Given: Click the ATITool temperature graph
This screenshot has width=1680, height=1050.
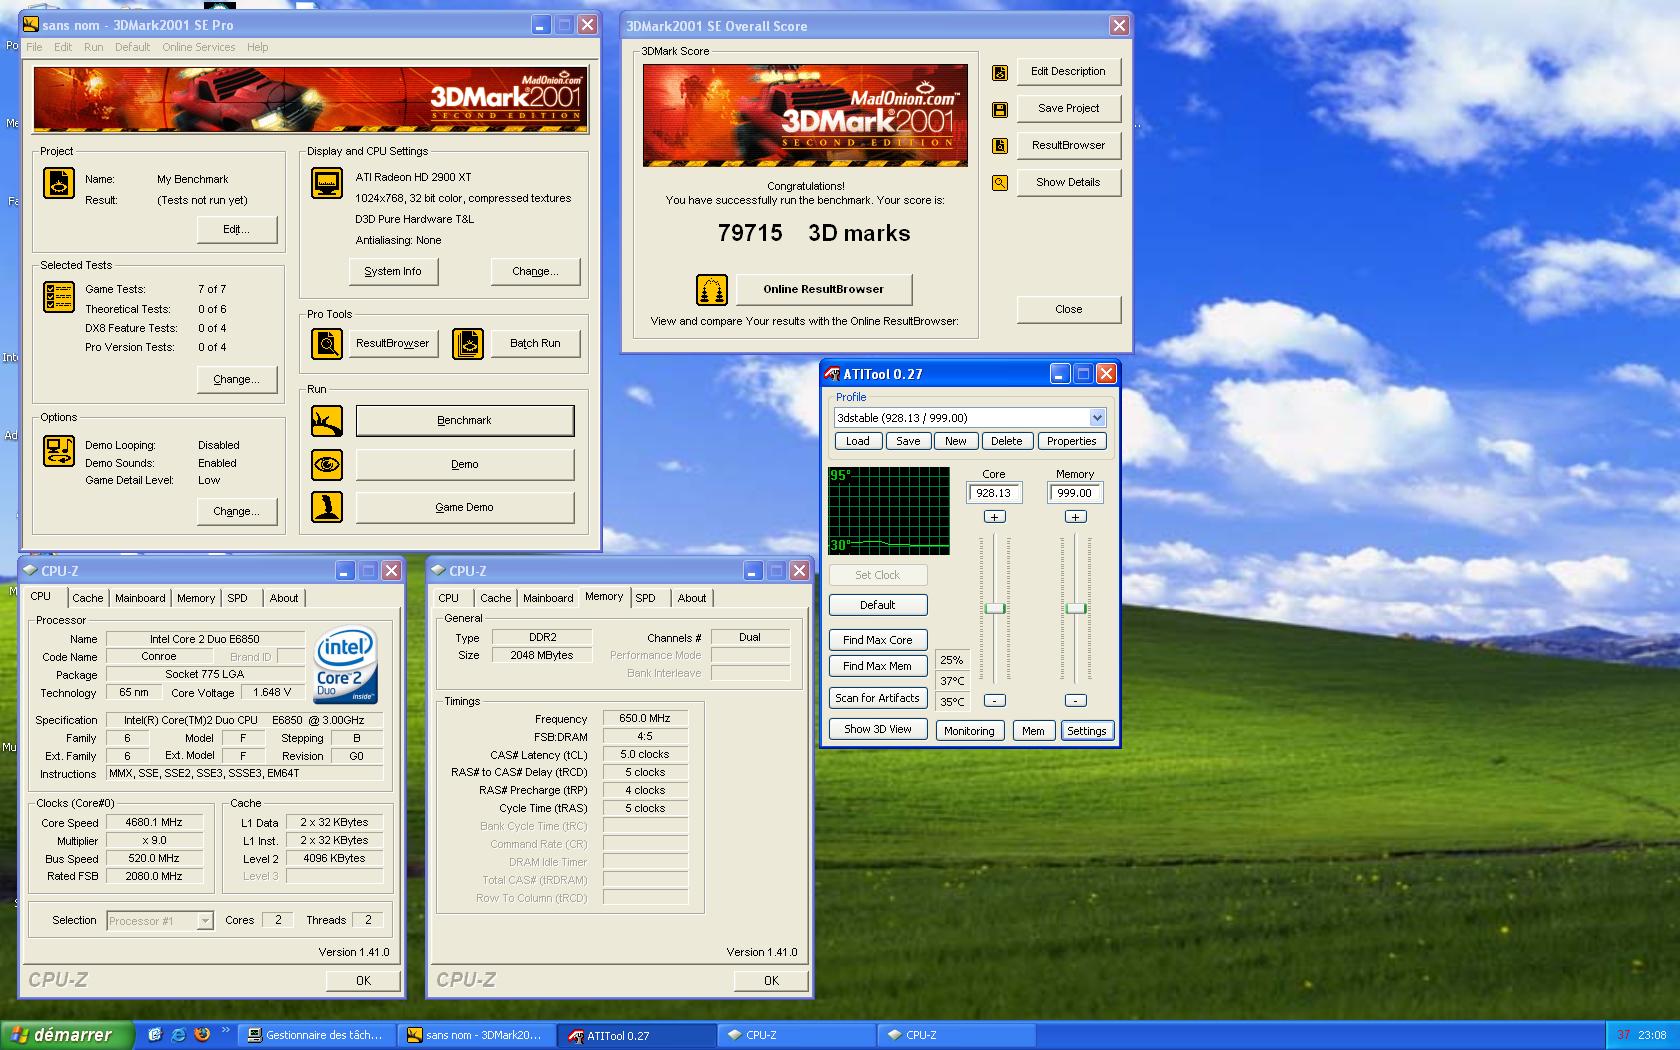Looking at the screenshot, I should coord(889,510).
